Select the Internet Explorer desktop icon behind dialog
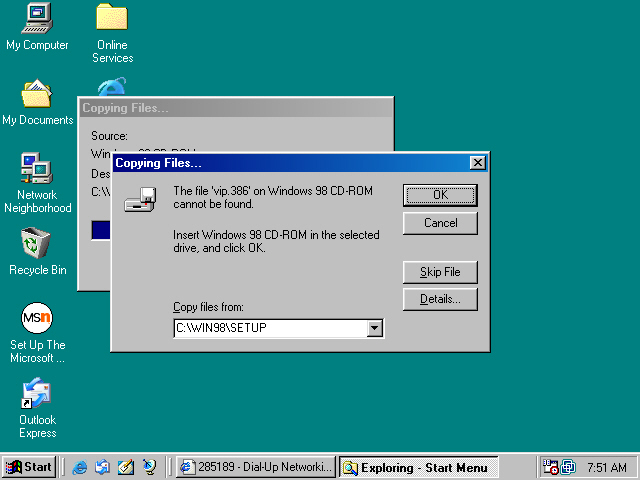The image size is (640, 480). coord(112,87)
